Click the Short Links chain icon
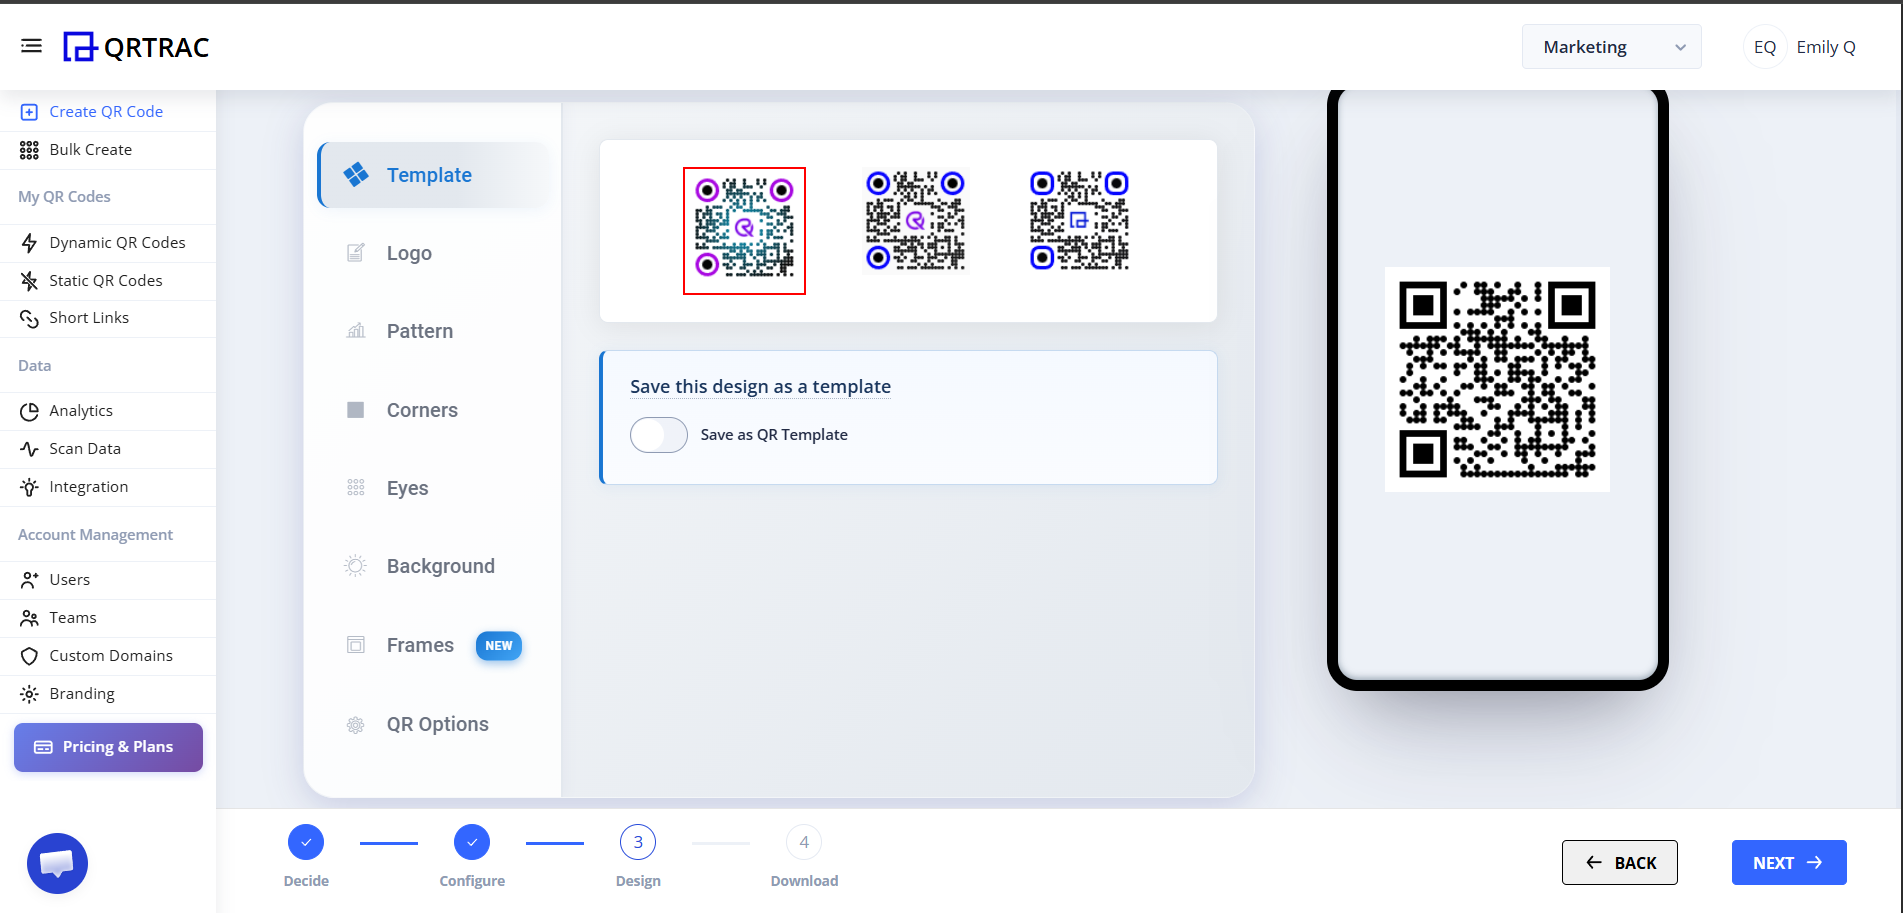 coord(29,318)
